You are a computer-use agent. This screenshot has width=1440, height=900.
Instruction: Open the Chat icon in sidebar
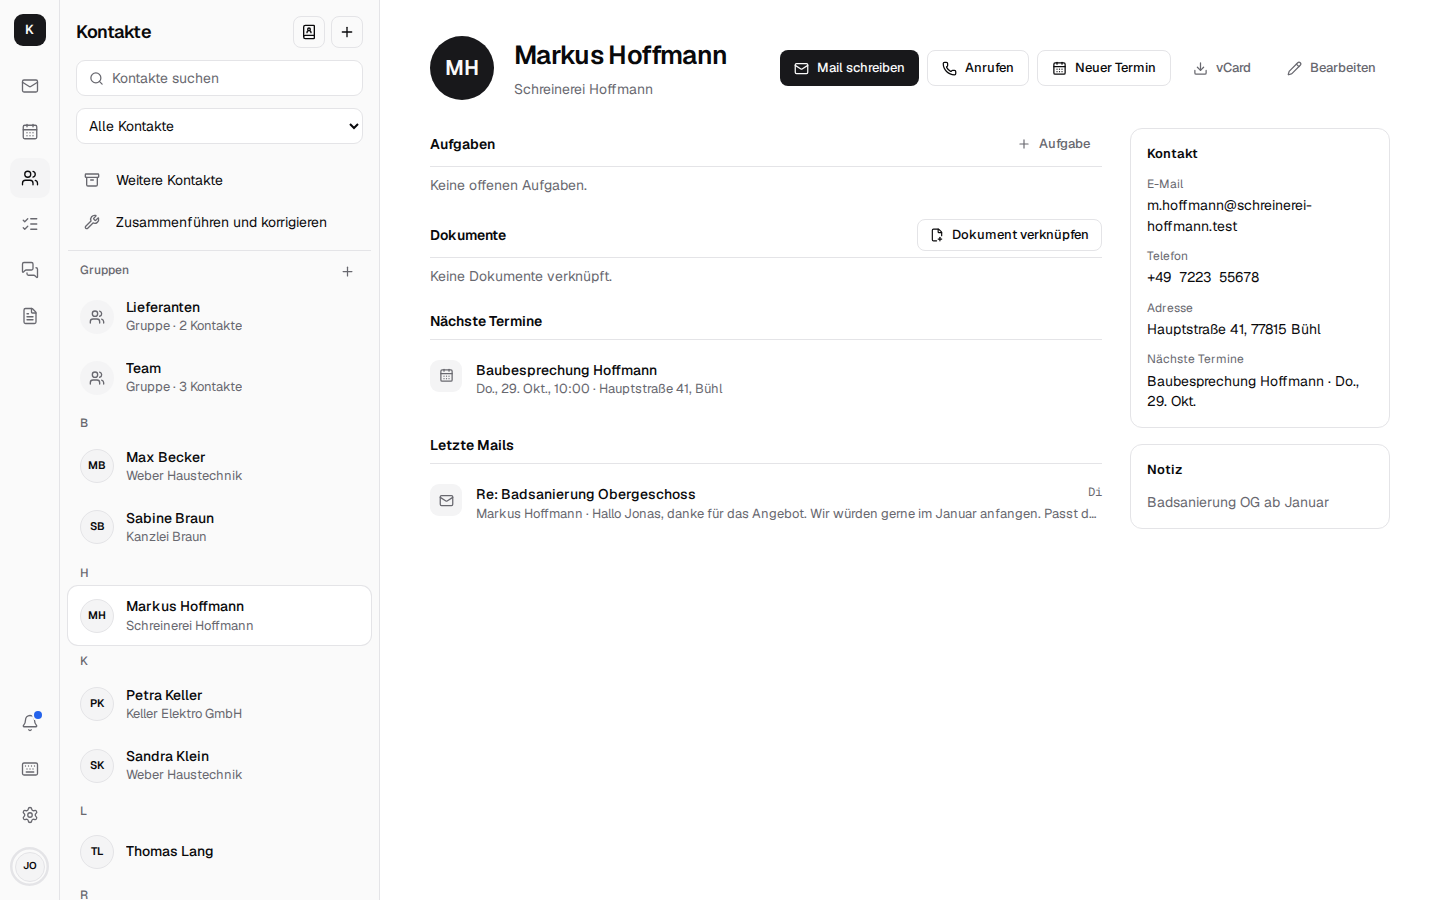click(30, 270)
